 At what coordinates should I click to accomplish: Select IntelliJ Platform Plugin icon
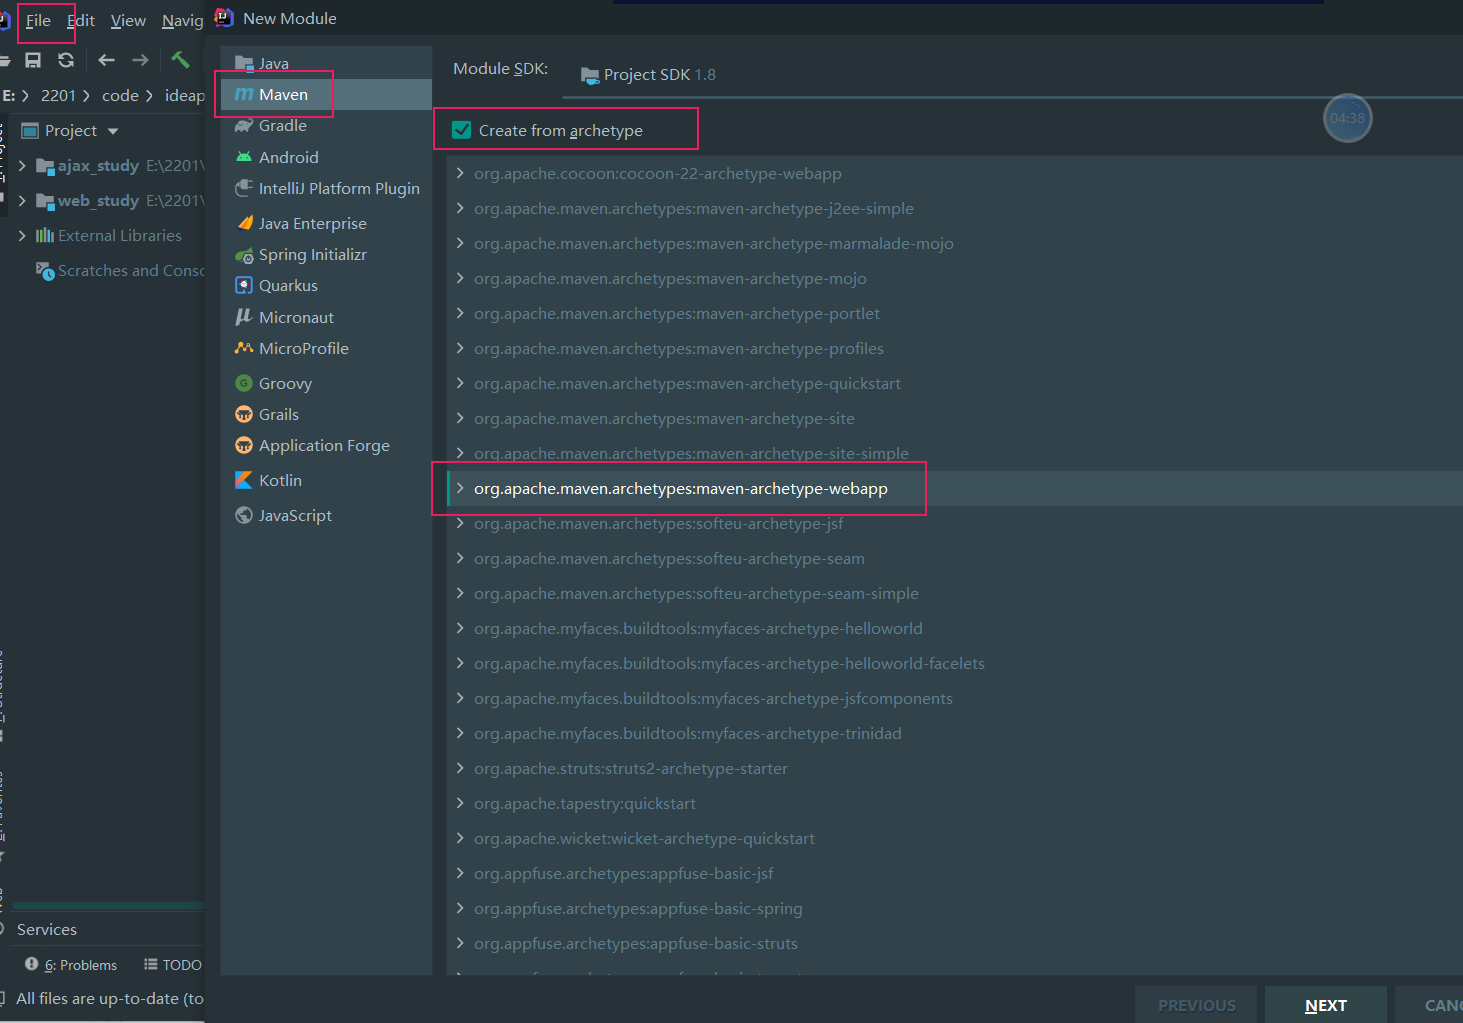pos(244,188)
